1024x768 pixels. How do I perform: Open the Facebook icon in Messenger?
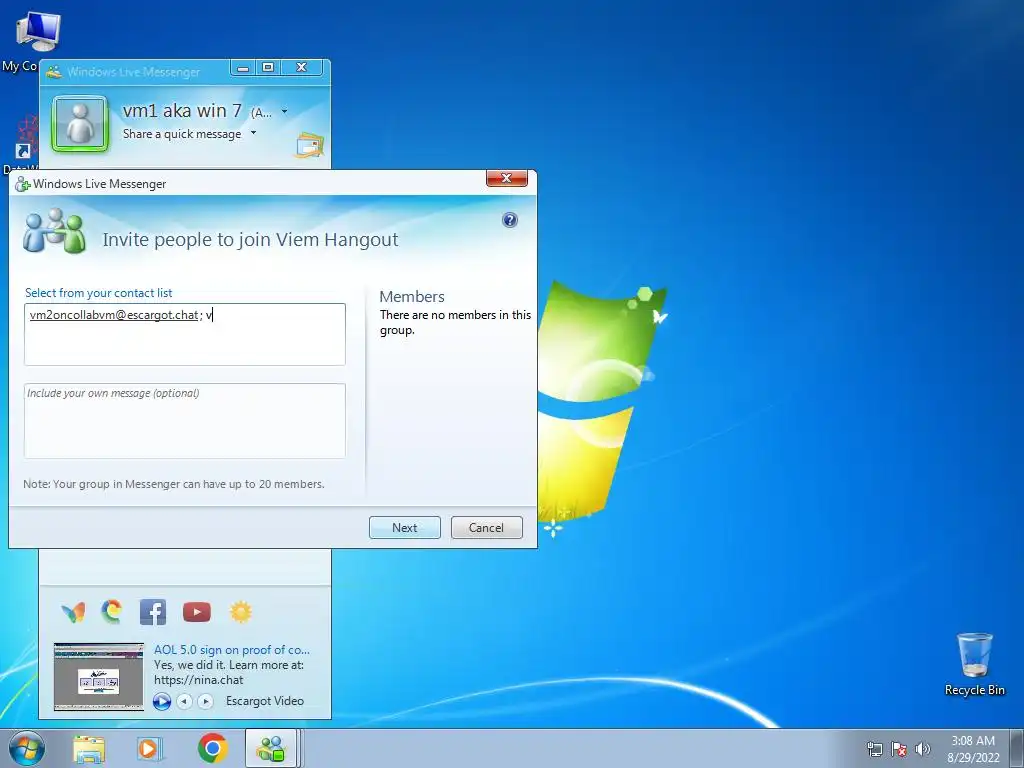153,612
